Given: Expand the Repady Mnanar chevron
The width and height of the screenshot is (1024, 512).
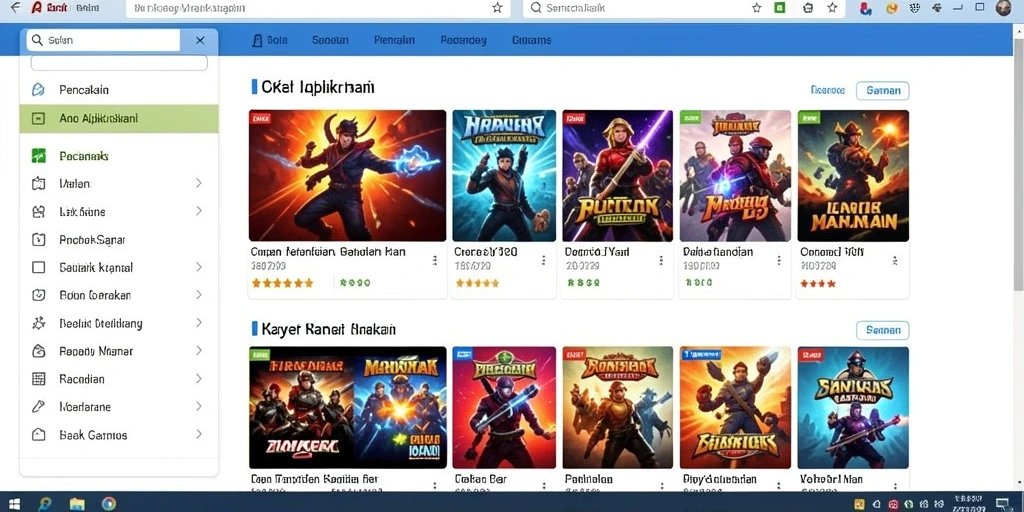Looking at the screenshot, I should [199, 351].
